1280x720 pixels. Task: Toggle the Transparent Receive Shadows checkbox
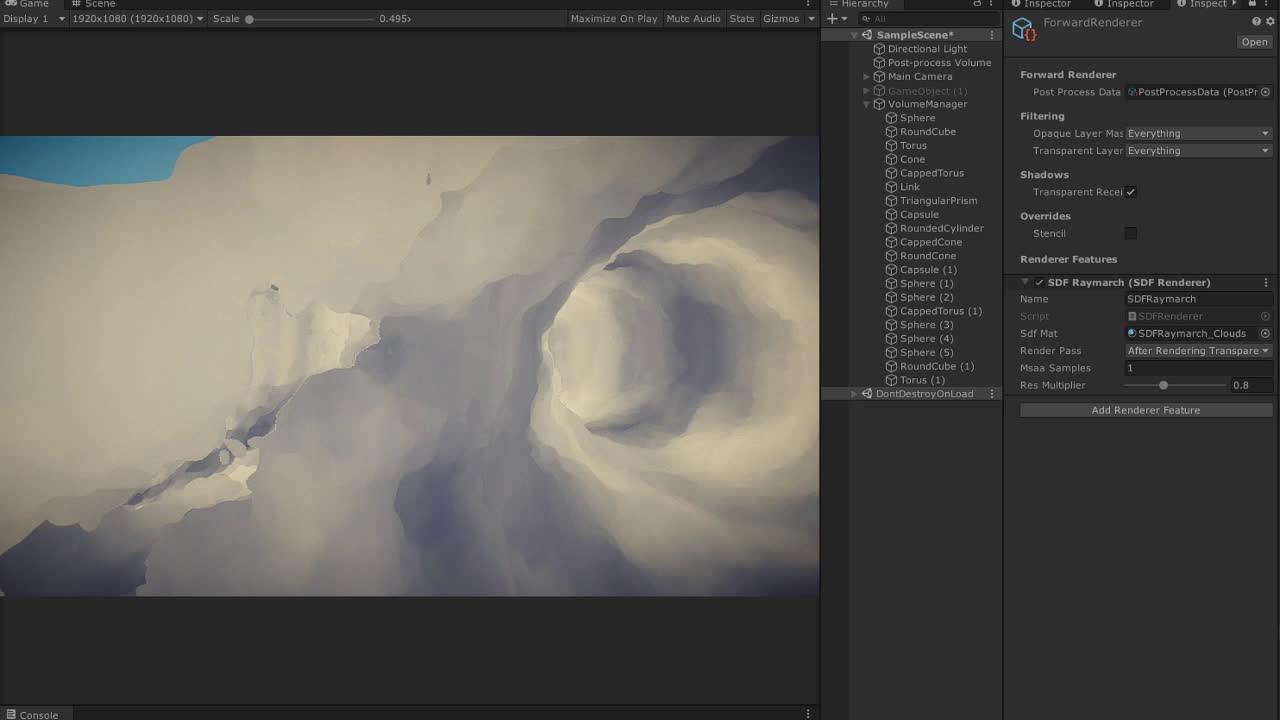[1131, 192]
